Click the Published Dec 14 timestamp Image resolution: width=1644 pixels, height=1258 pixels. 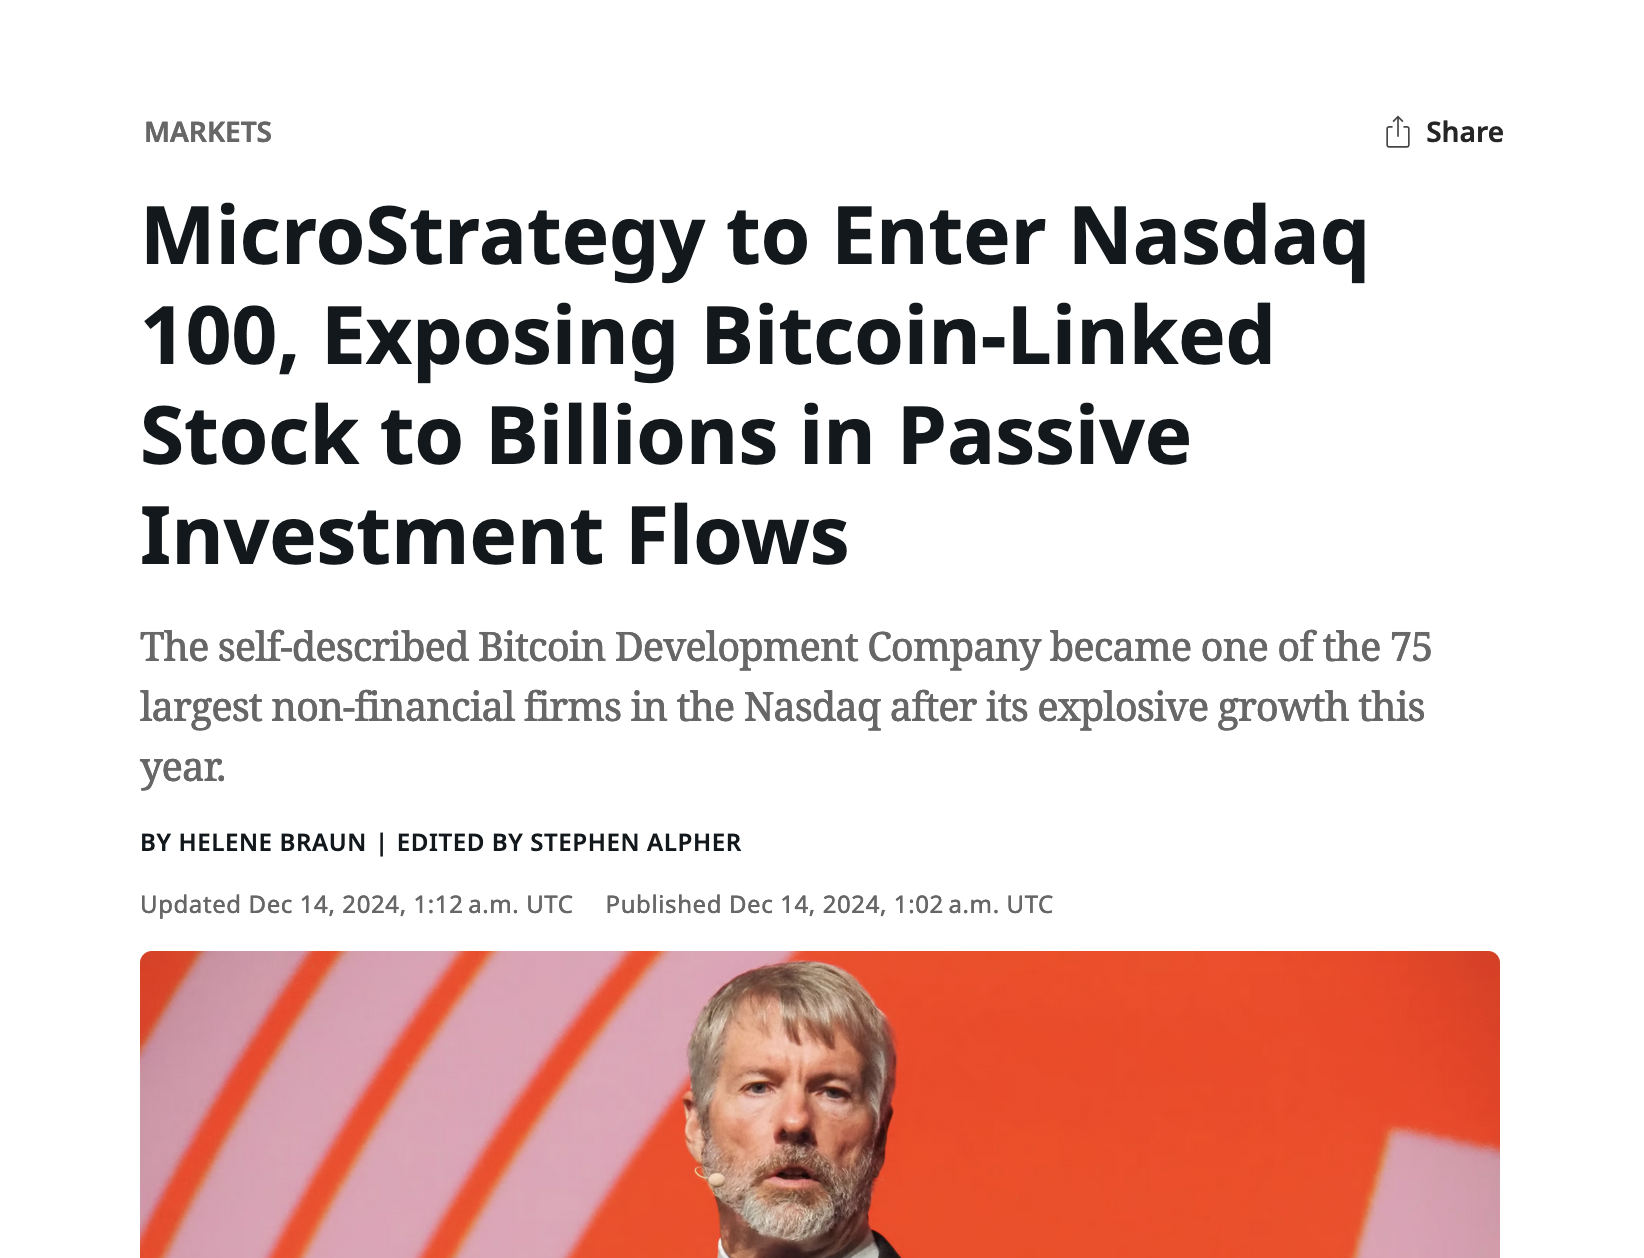pyautogui.click(x=829, y=905)
